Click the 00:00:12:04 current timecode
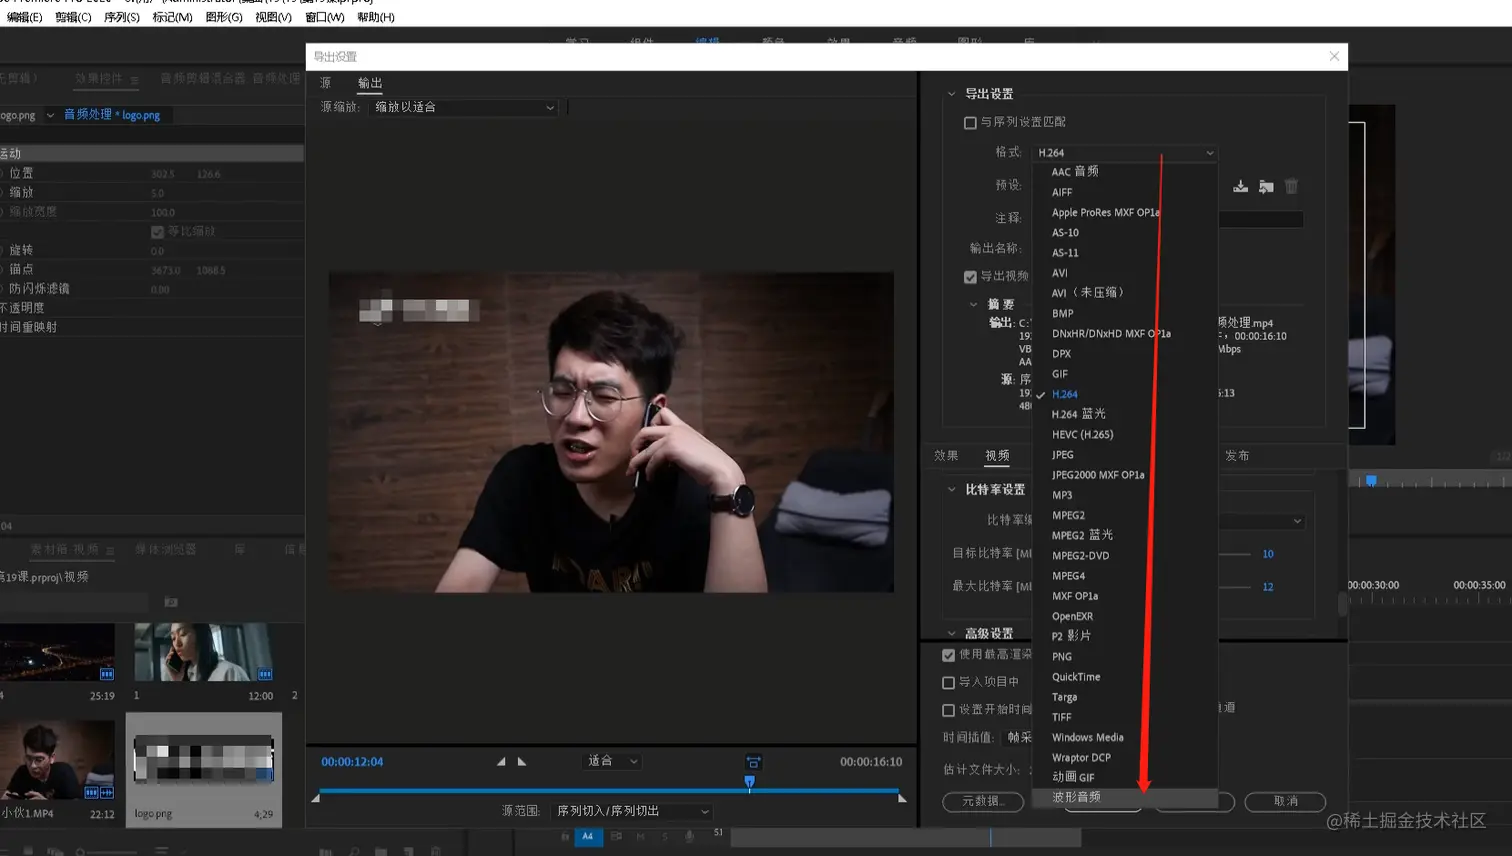The height and width of the screenshot is (856, 1512). coord(352,762)
